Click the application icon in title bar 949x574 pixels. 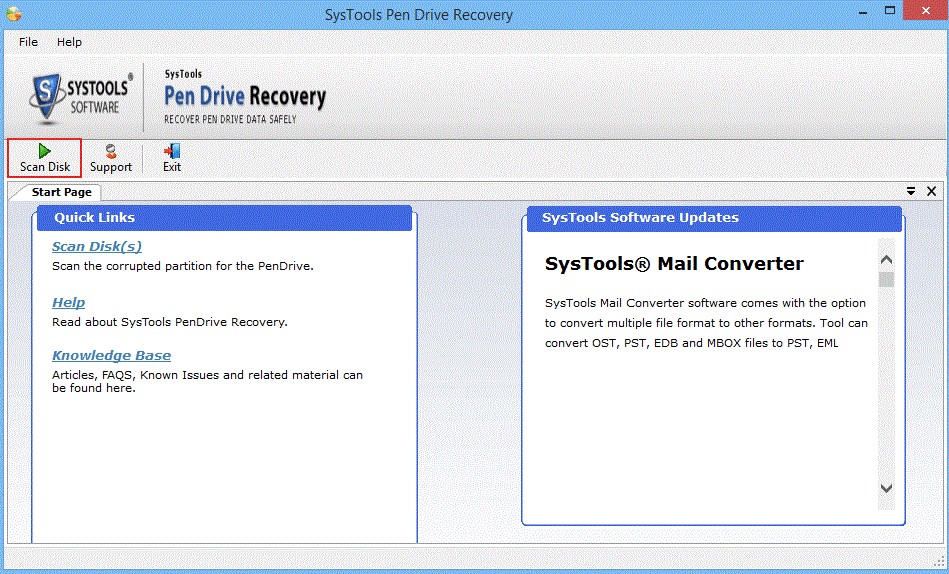13,13
